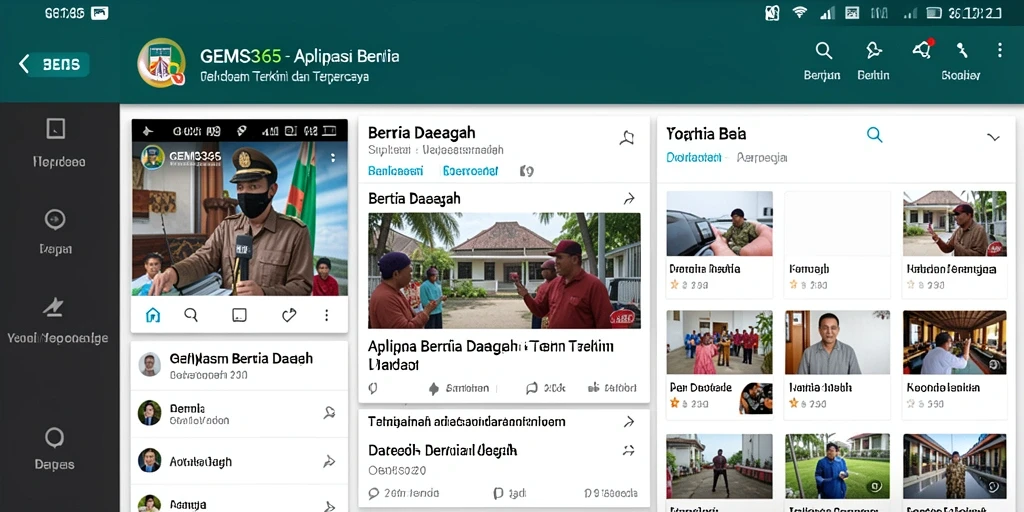Switch to the Aerpegja tab
The image size is (1024, 512).
762,157
